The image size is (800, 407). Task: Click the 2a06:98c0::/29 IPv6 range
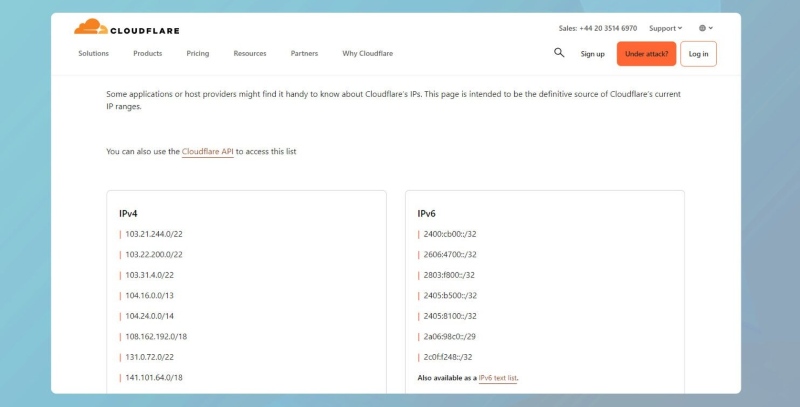pyautogui.click(x=450, y=336)
